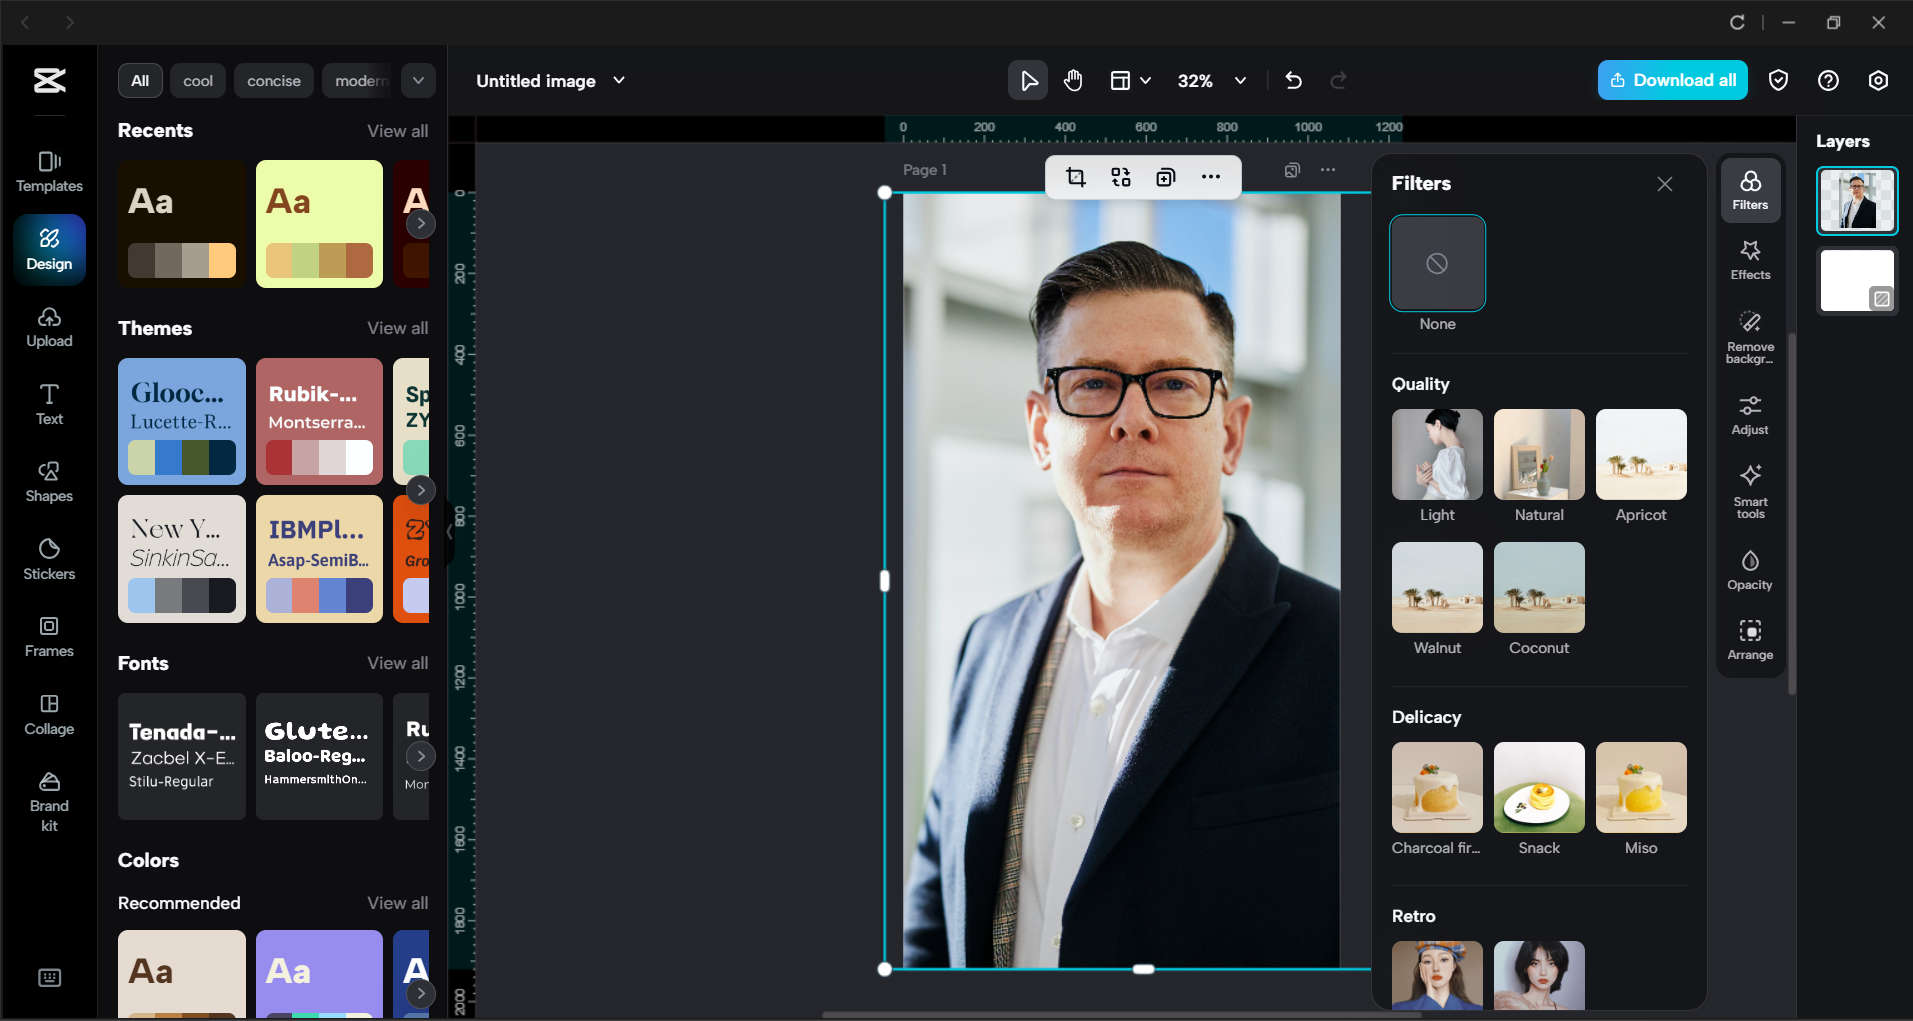
Task: Open the Opacity control
Action: click(1749, 568)
